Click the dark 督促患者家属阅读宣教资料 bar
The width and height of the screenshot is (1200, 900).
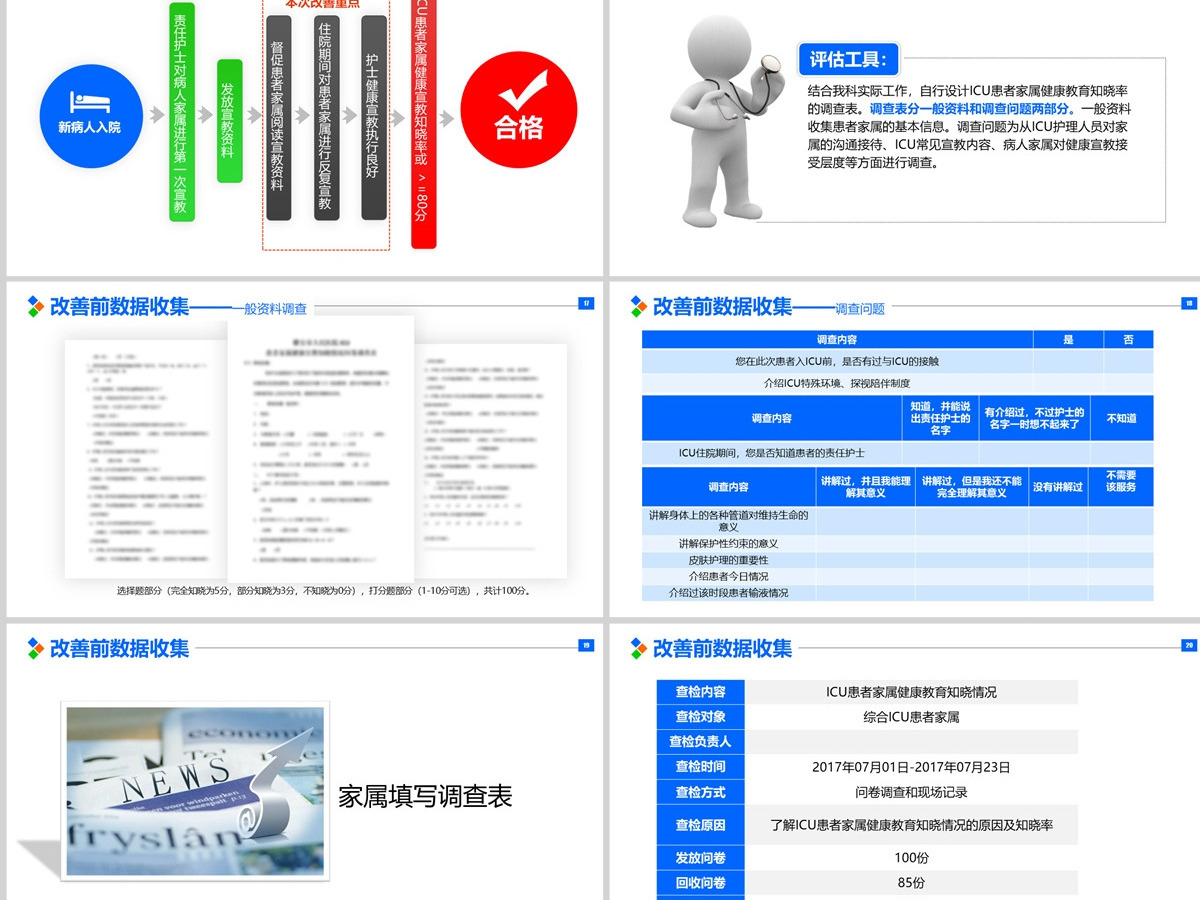279,117
